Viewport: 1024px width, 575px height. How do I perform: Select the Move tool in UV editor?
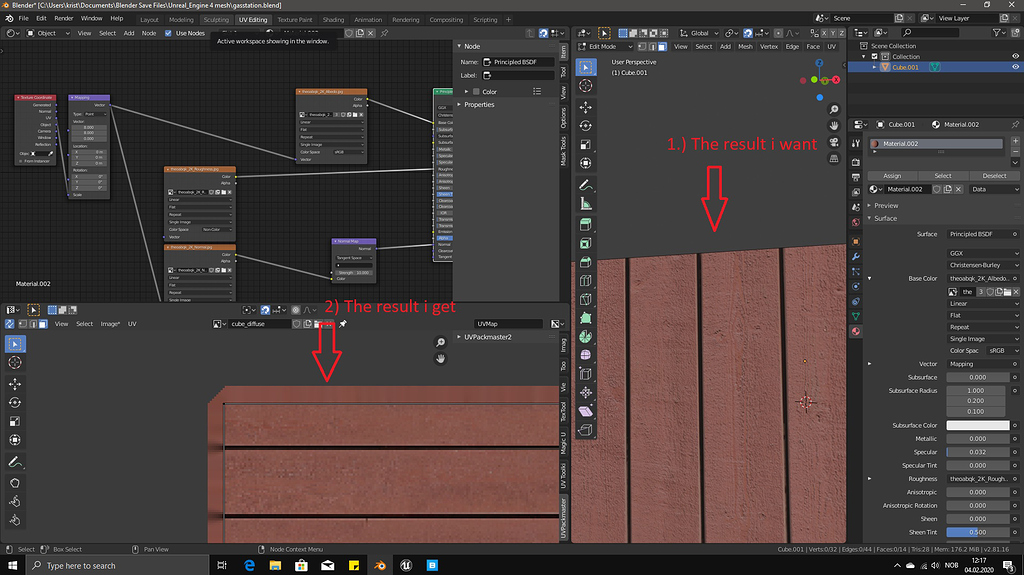(x=15, y=384)
